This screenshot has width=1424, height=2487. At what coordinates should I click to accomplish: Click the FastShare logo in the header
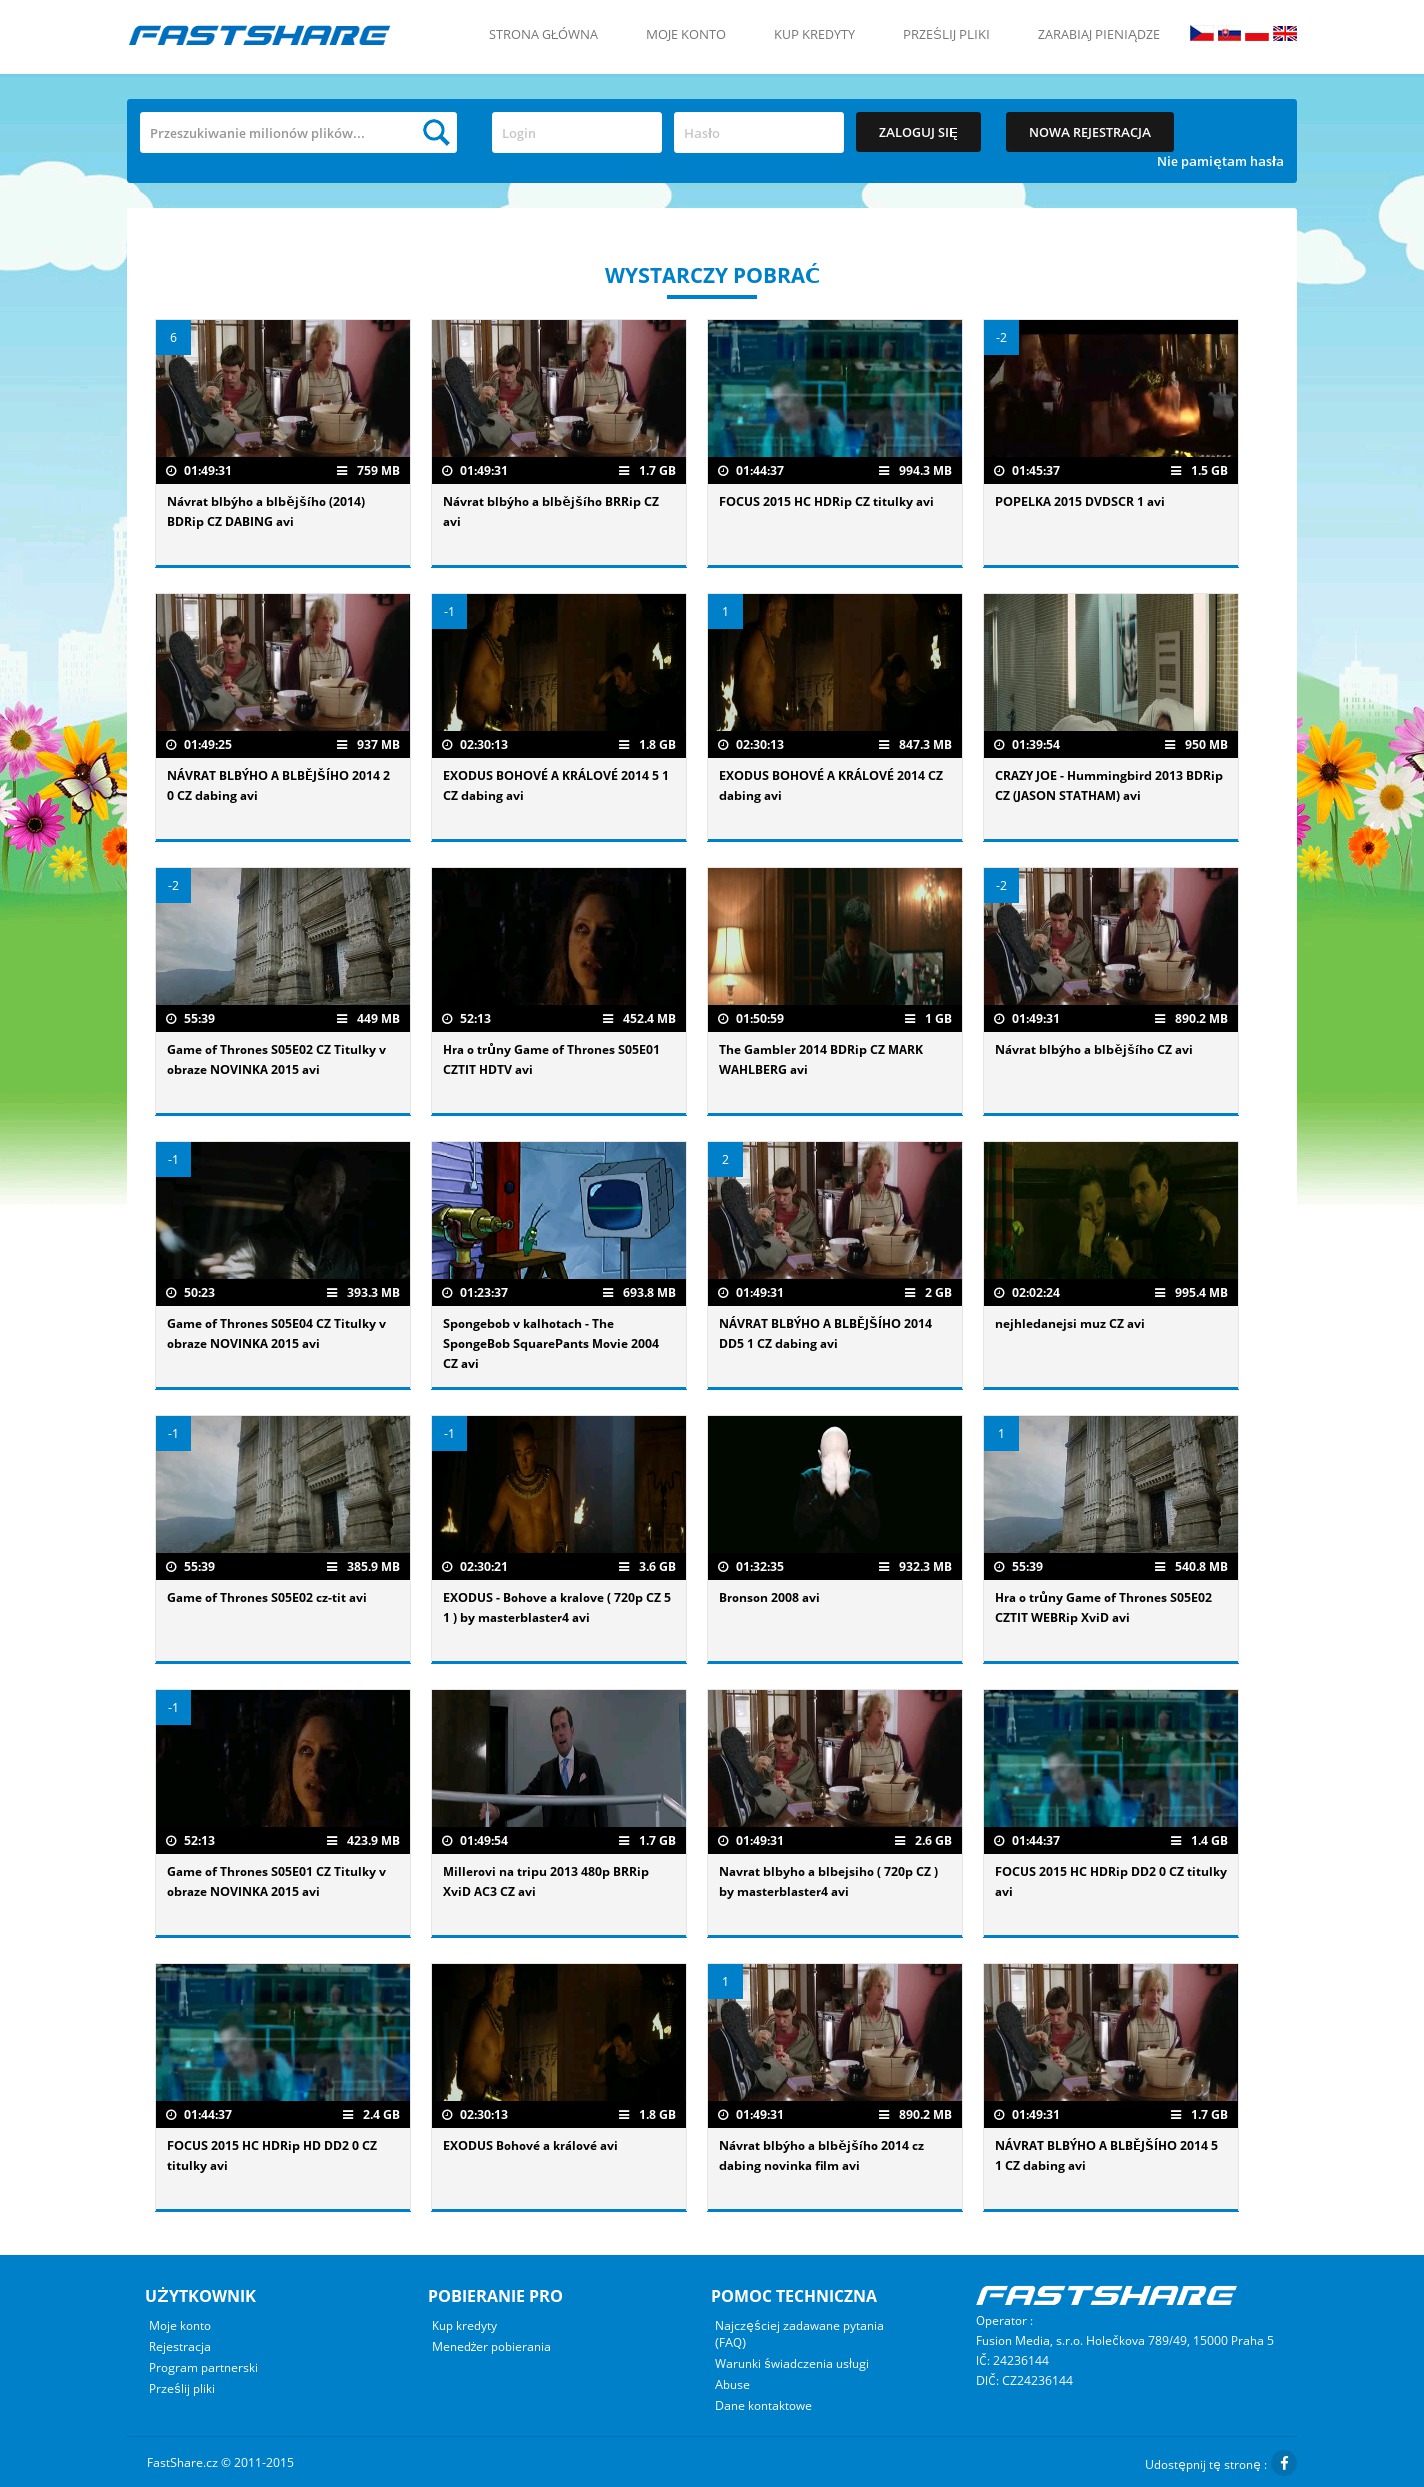259,35
